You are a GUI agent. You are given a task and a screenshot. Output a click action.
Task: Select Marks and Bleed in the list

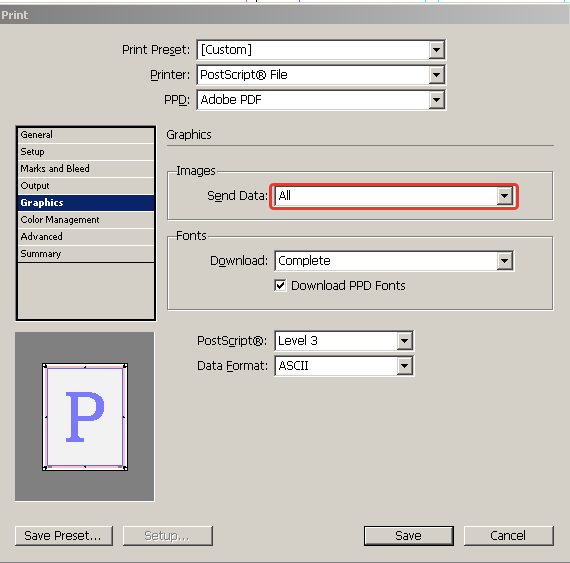(x=86, y=169)
